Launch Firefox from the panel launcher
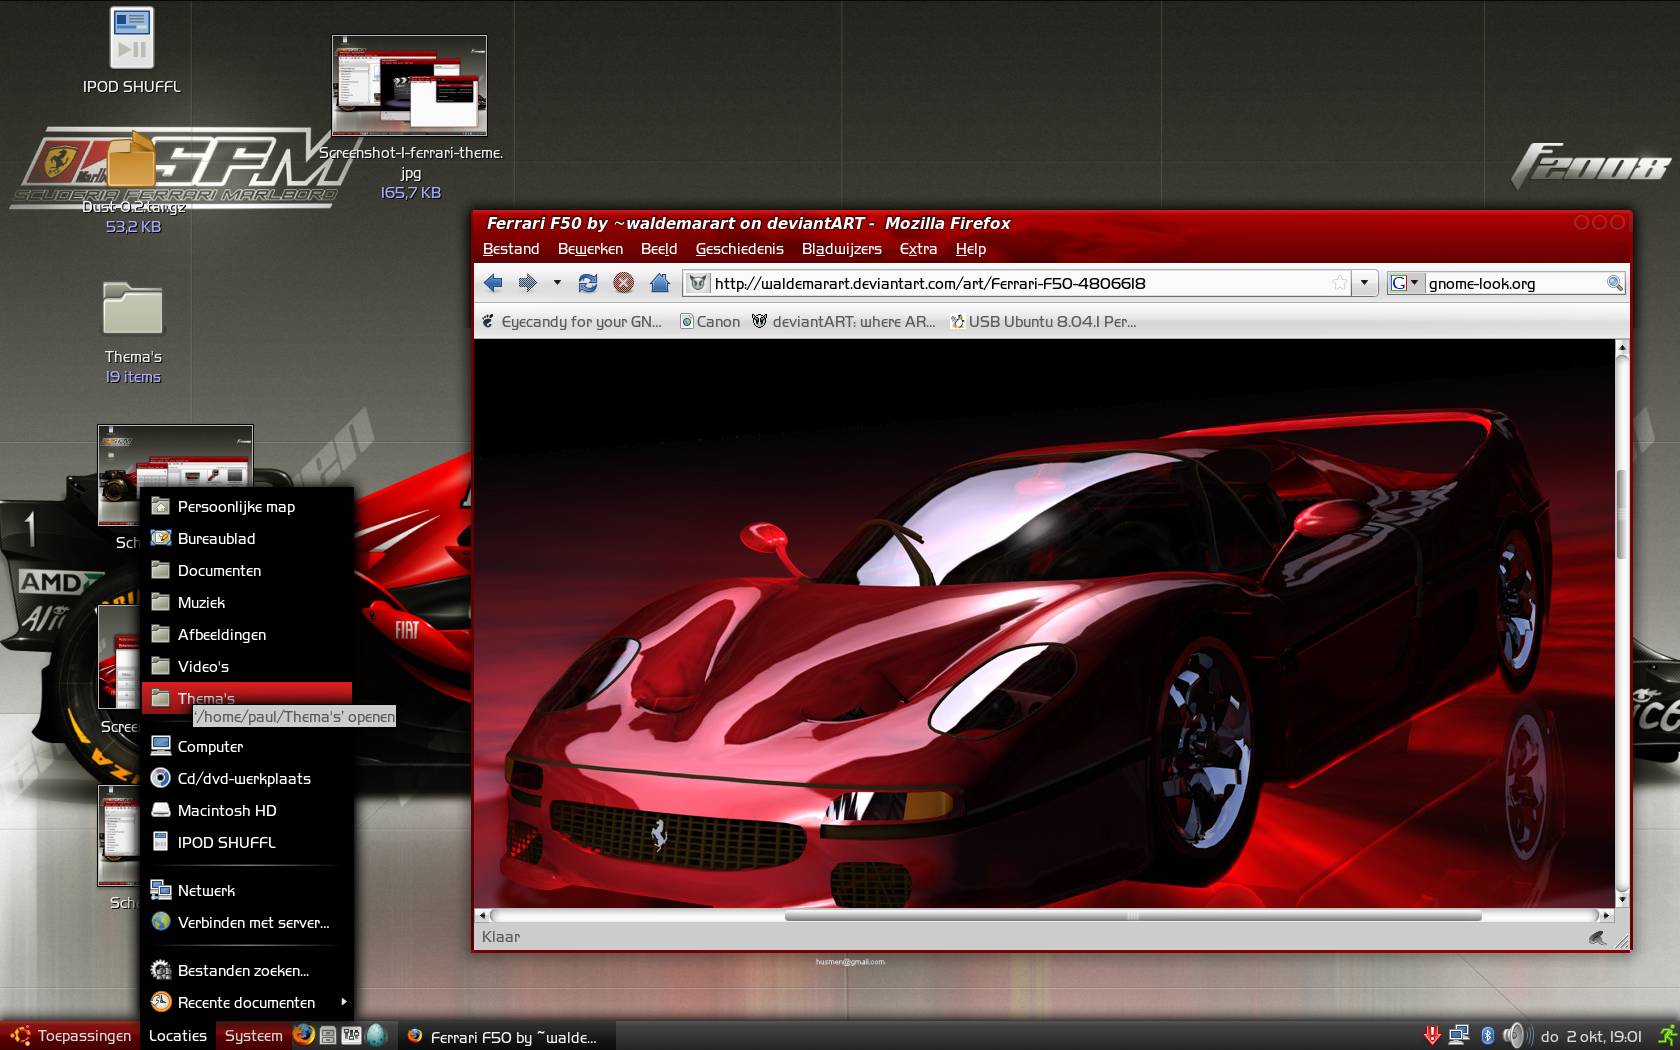Viewport: 1680px width, 1050px height. [x=304, y=1035]
